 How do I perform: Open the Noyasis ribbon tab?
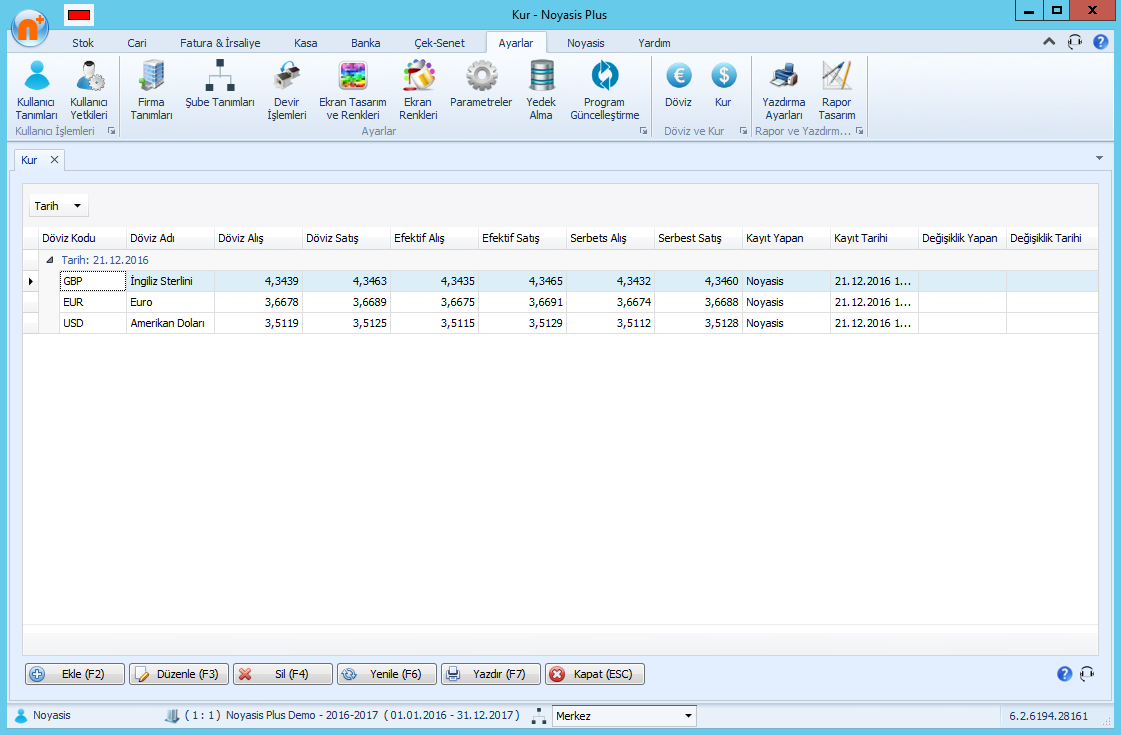pos(586,43)
